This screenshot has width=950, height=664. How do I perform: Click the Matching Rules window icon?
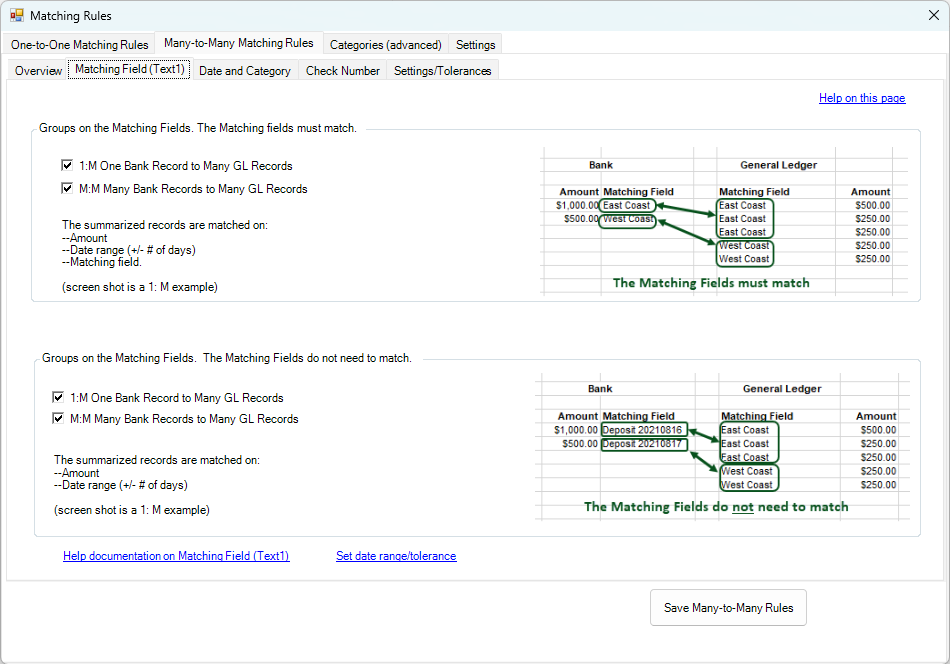tap(16, 16)
